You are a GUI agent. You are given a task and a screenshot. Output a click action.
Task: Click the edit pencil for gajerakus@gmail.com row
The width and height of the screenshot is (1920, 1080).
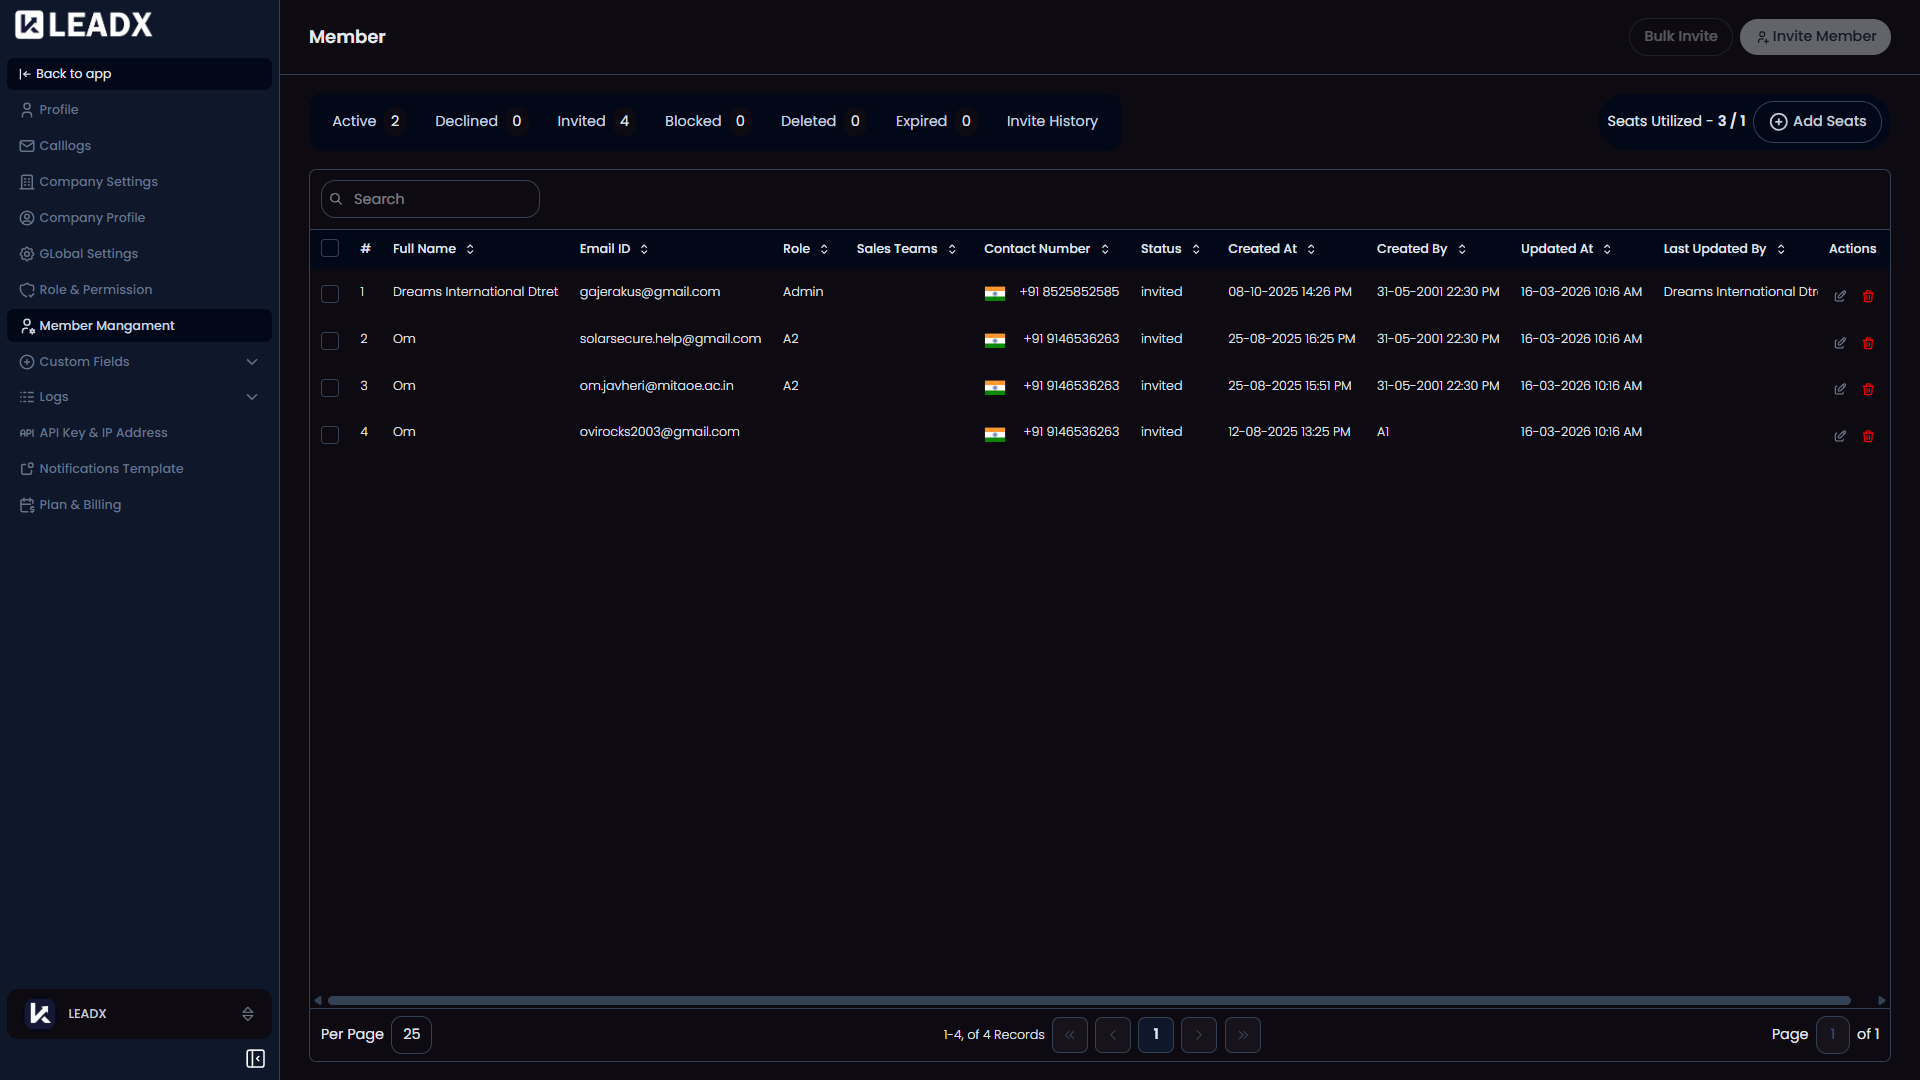[x=1840, y=296]
